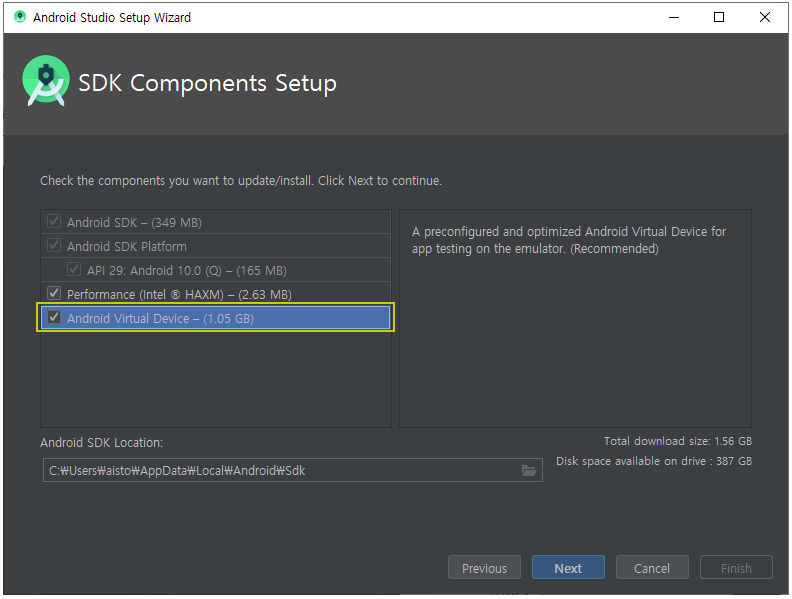Select the Android SDK – (349 MB) row
This screenshot has width=792, height=599.
click(216, 222)
